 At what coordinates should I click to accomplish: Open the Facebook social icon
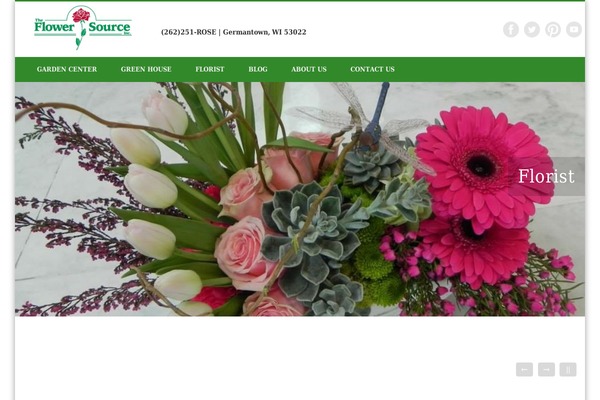[x=511, y=29]
